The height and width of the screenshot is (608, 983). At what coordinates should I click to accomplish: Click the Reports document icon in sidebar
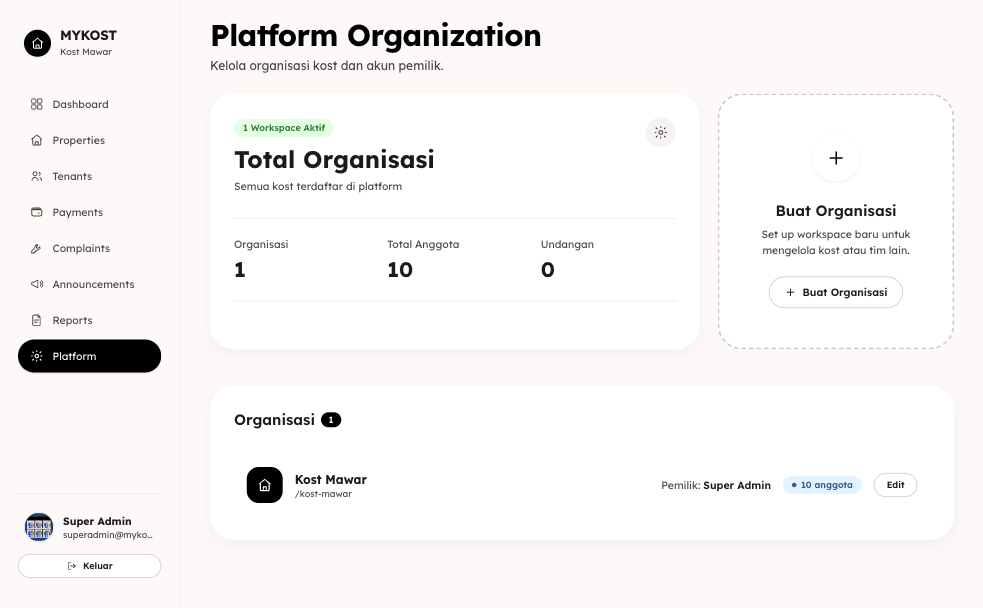pyautogui.click(x=37, y=320)
